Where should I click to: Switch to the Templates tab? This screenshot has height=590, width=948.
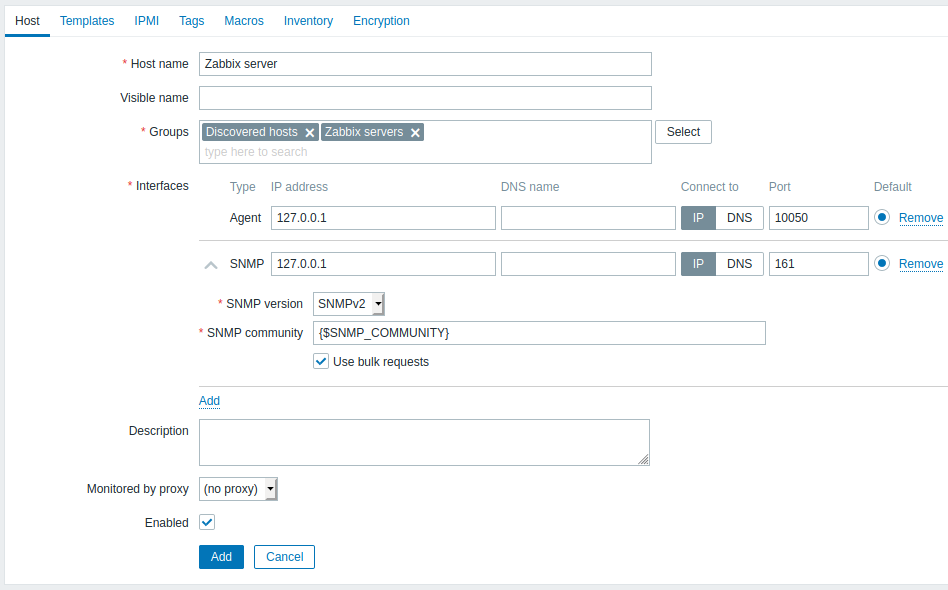87,21
